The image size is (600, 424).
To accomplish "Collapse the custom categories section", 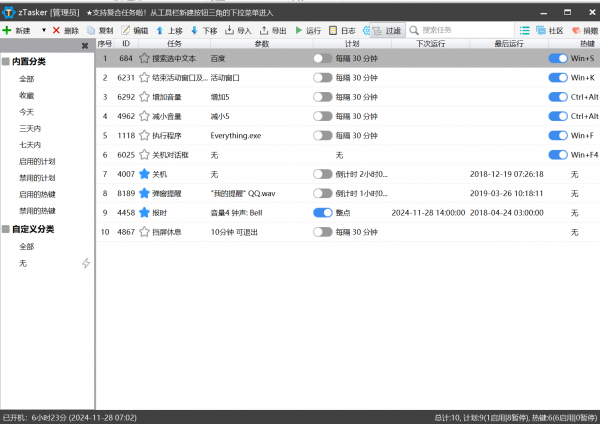I will [x=6, y=229].
